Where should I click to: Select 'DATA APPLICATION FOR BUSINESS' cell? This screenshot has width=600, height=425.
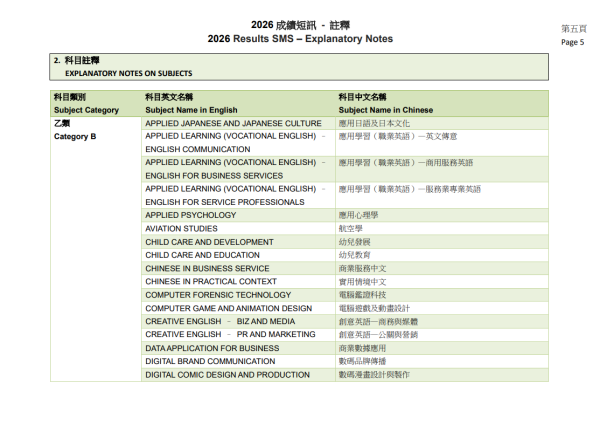coord(238,348)
